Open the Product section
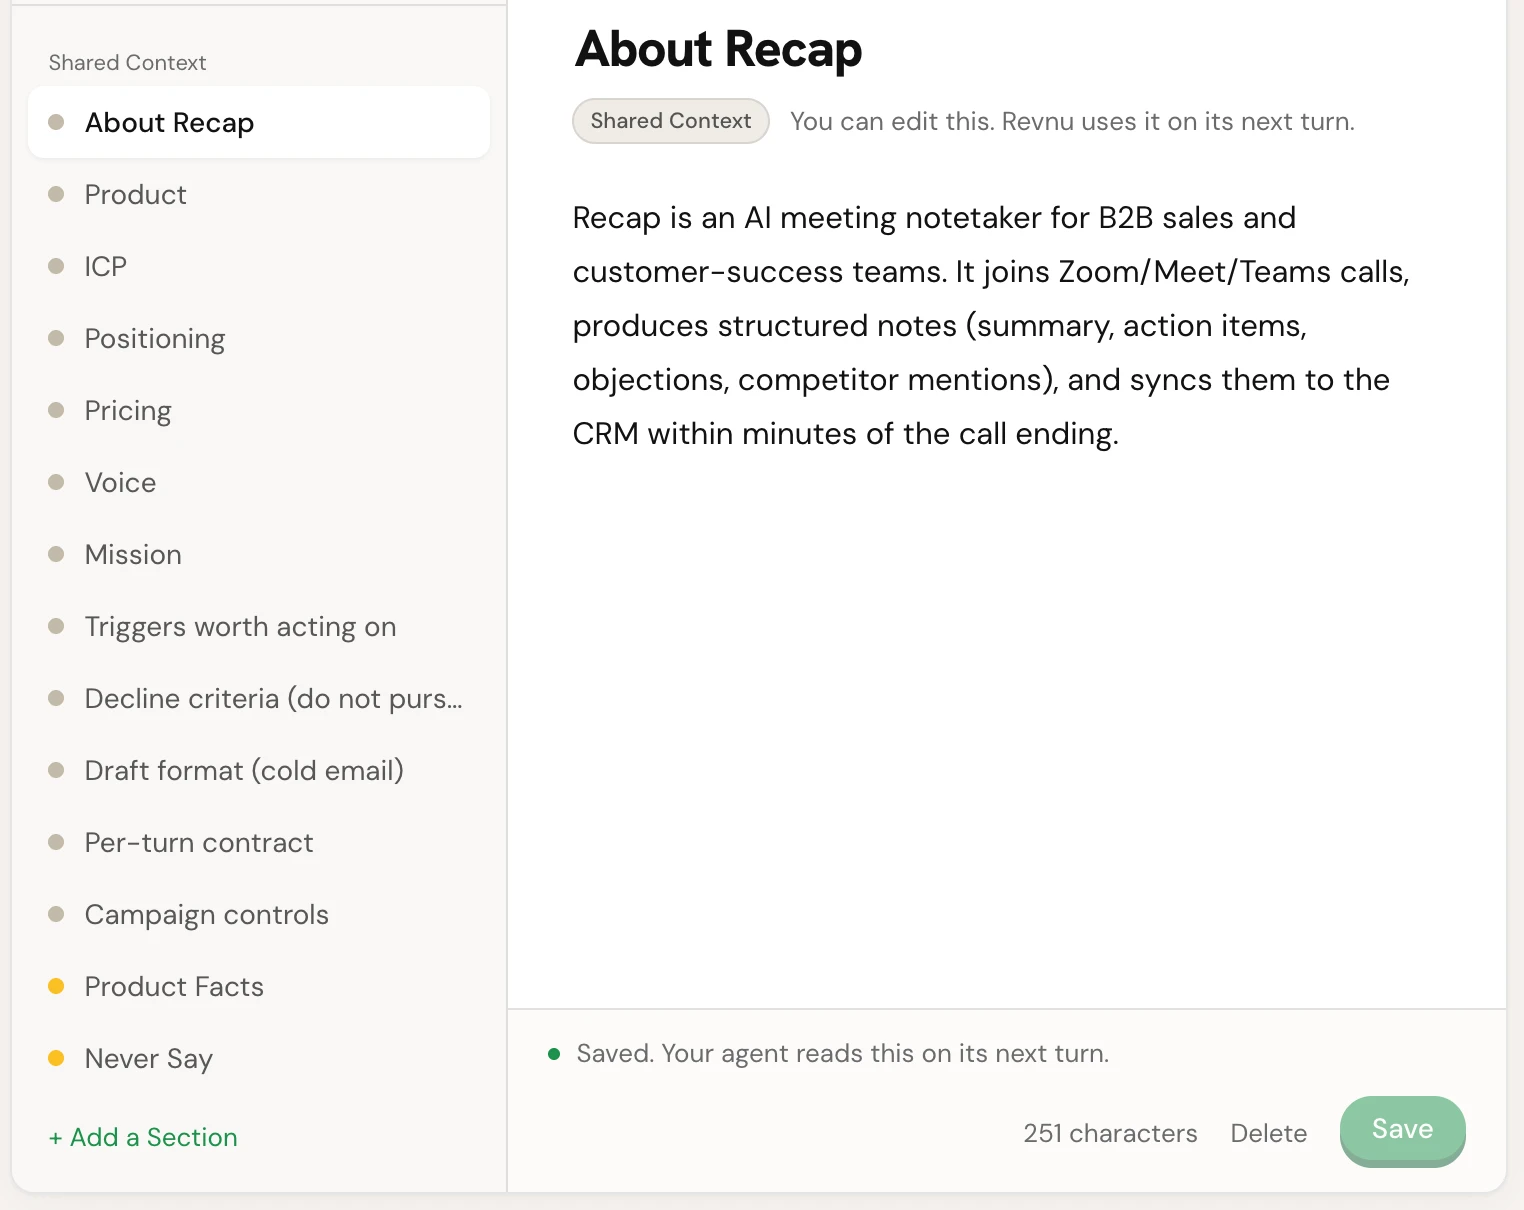 tap(259, 194)
